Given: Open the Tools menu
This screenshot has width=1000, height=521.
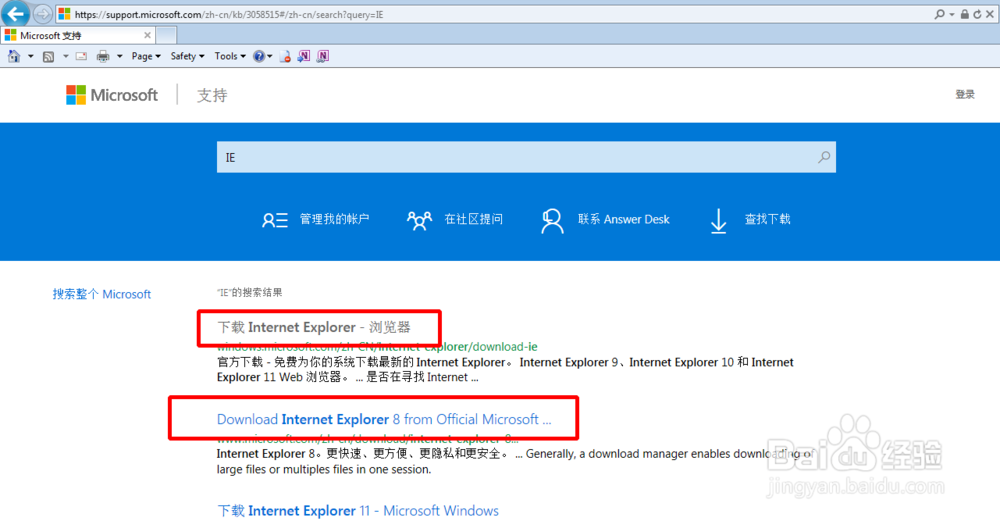Looking at the screenshot, I should (230, 56).
